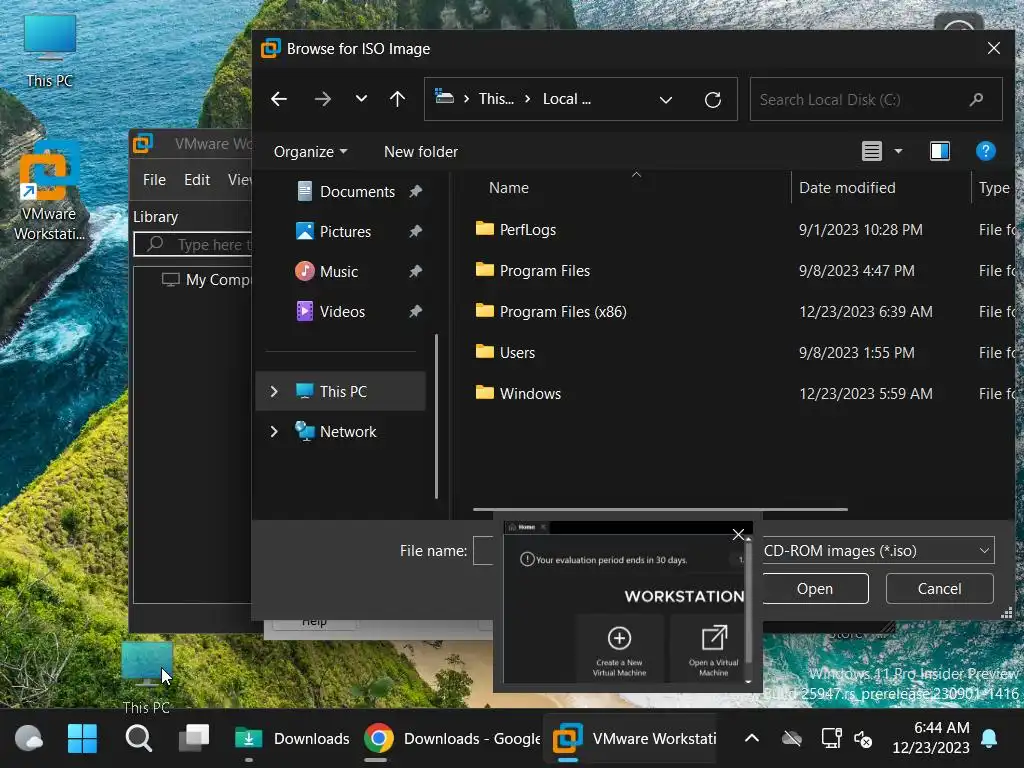This screenshot has width=1024, height=768.
Task: Open the recent locations chevron
Action: click(361, 99)
